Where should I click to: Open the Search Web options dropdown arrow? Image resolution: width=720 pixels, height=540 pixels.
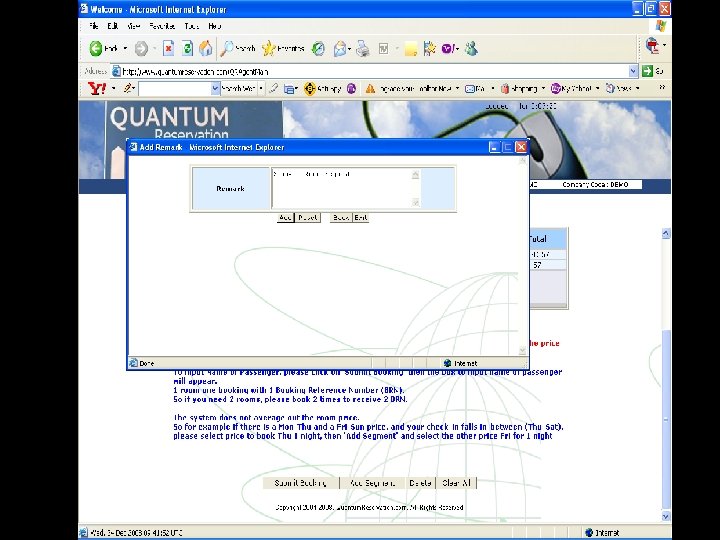pyautogui.click(x=261, y=88)
